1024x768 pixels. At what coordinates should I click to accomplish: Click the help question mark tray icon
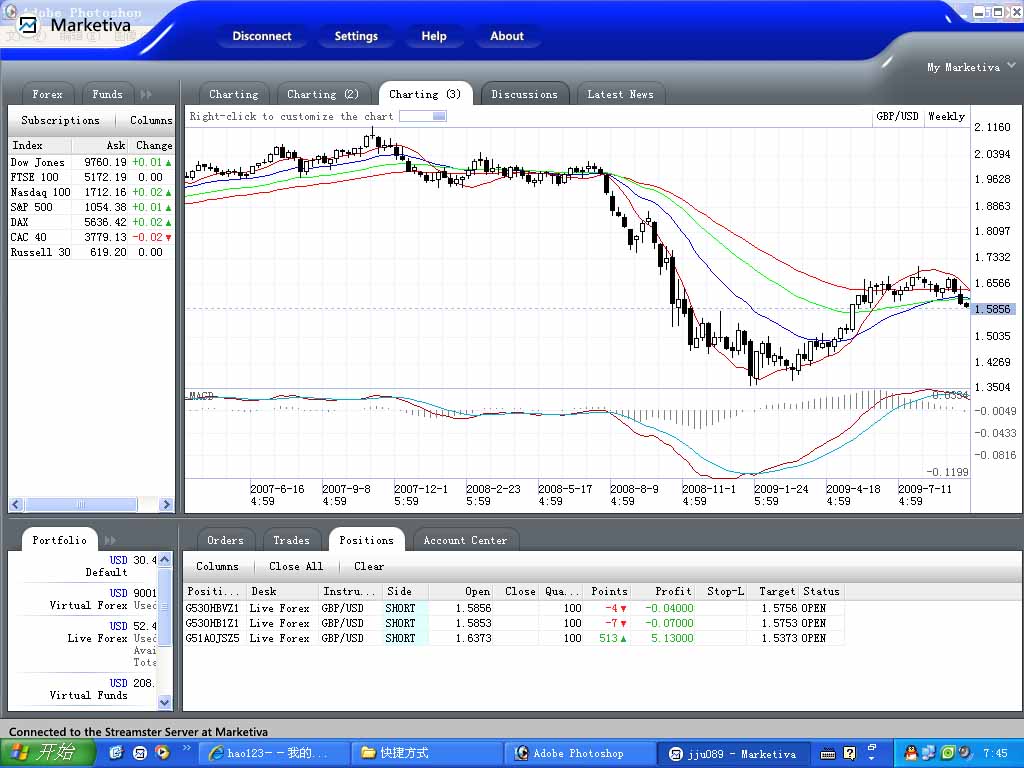pos(850,753)
